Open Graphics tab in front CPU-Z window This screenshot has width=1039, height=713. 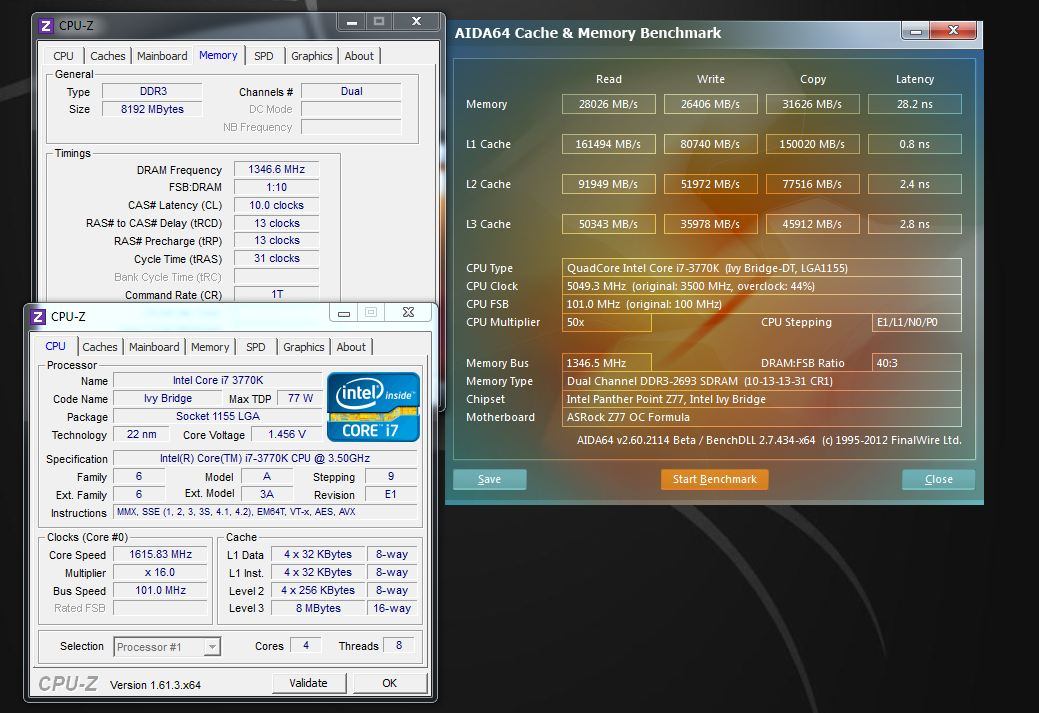[303, 347]
